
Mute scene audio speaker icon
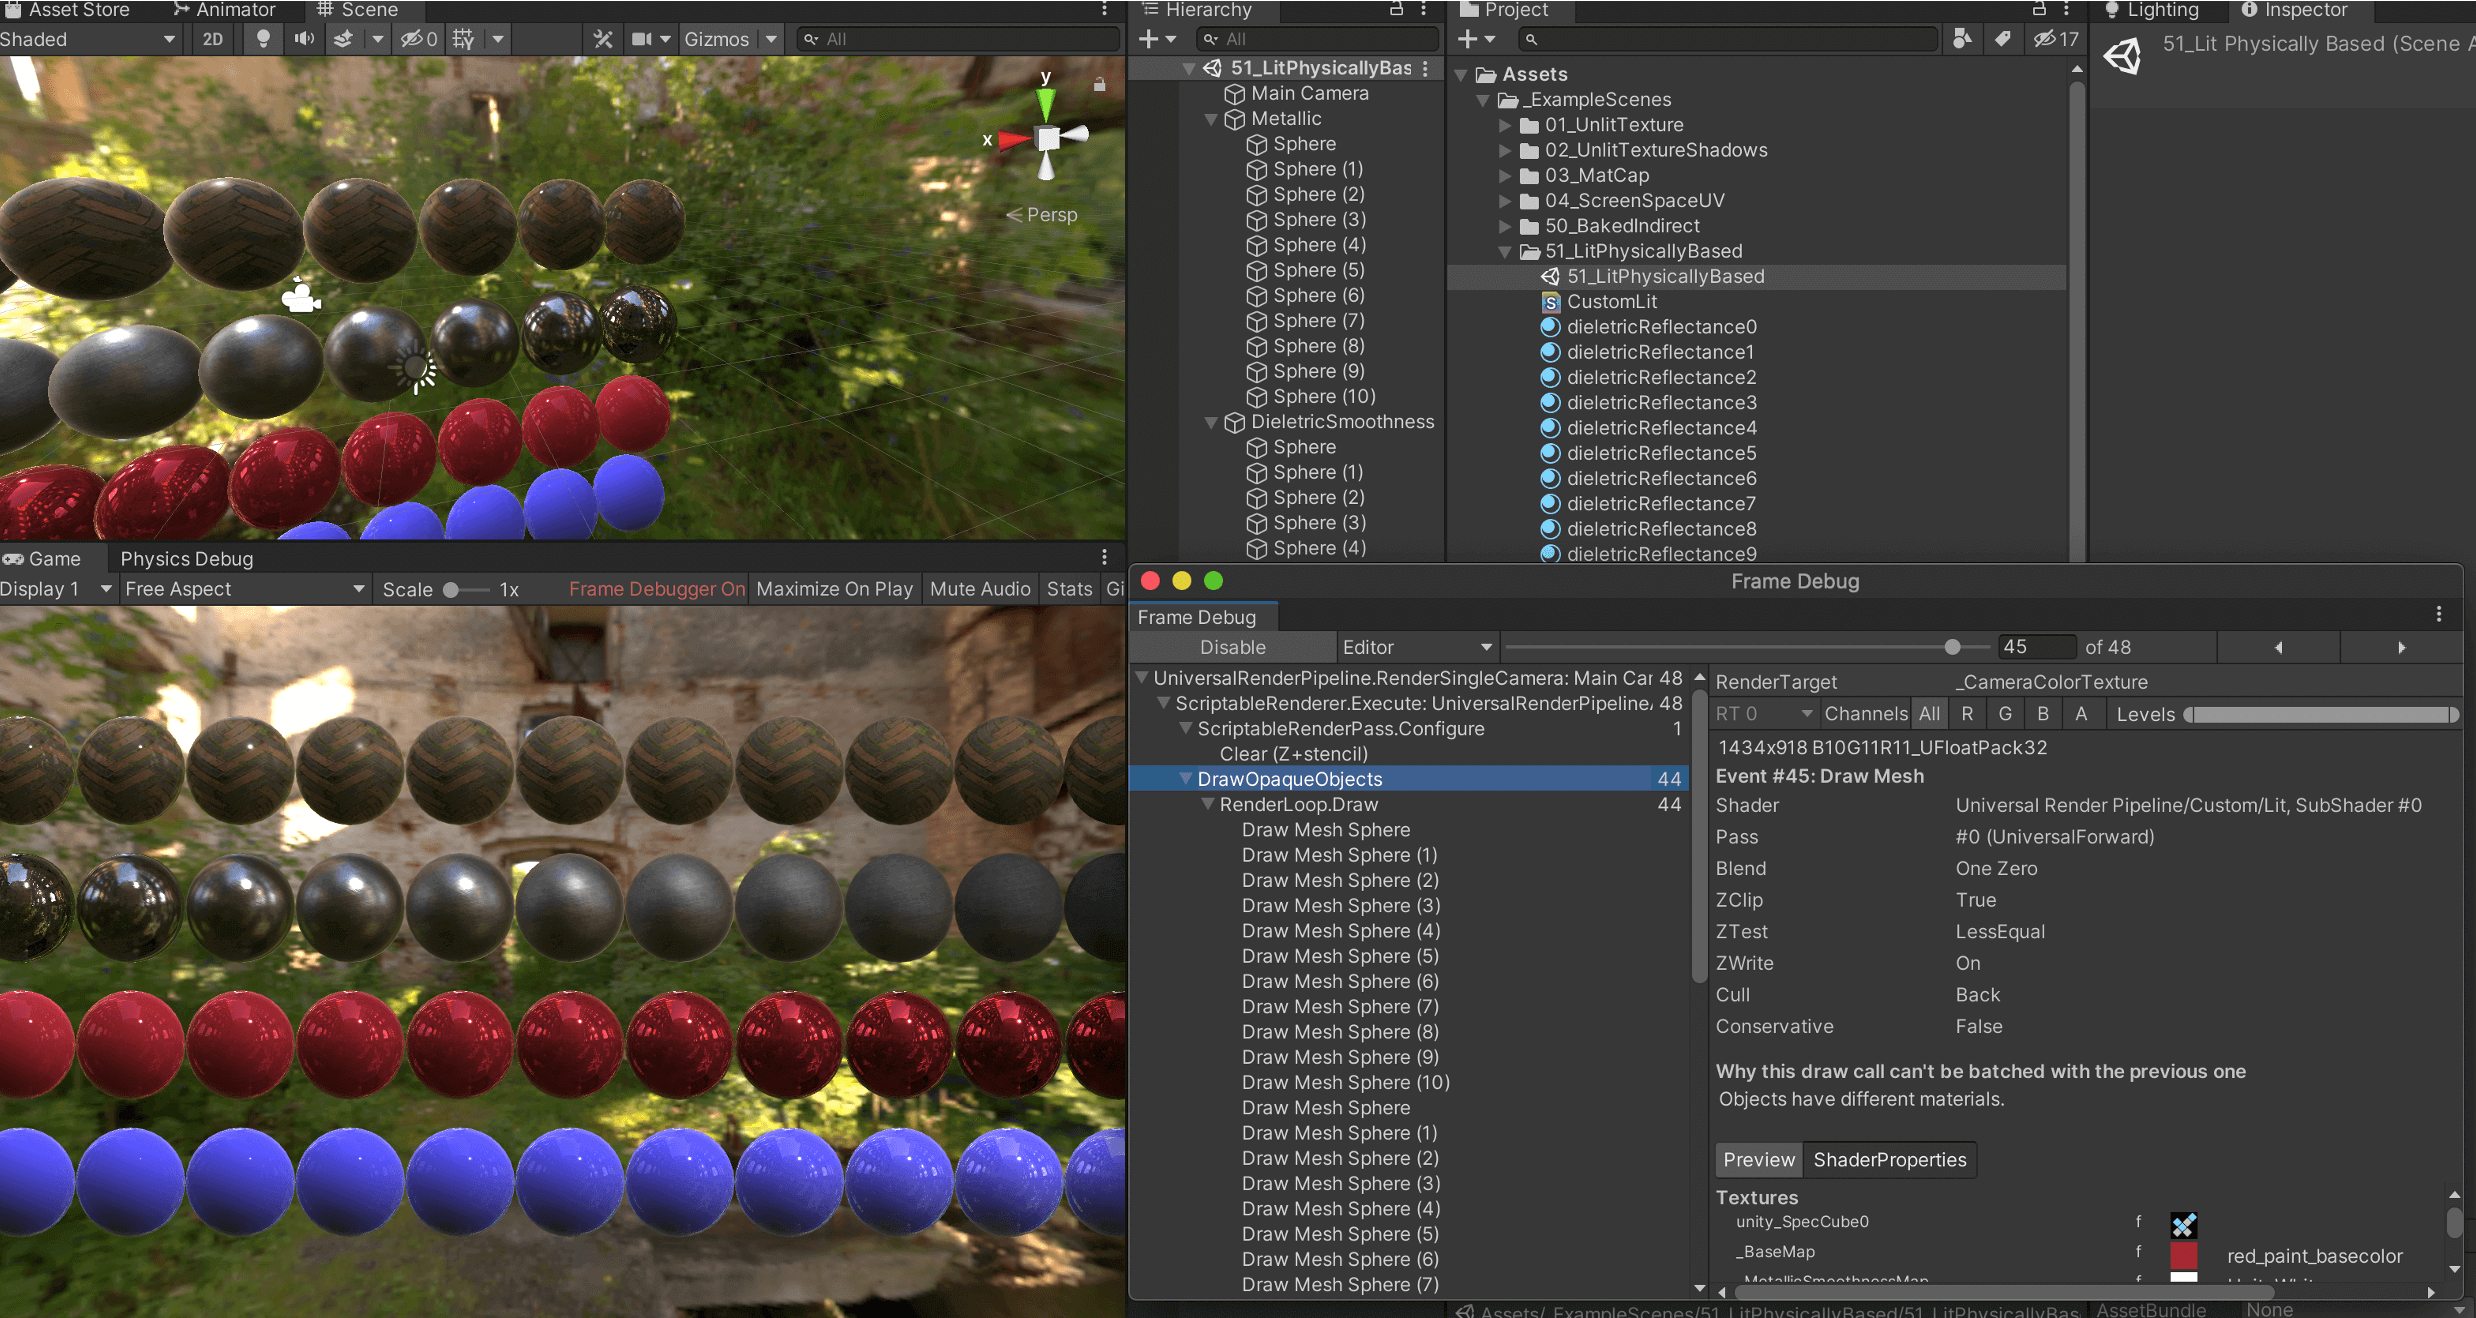[x=303, y=39]
